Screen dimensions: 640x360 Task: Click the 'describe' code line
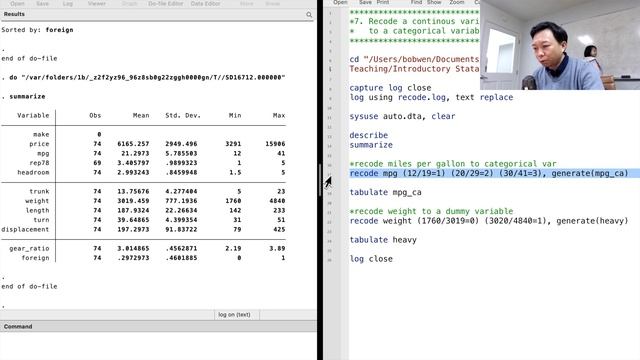369,135
